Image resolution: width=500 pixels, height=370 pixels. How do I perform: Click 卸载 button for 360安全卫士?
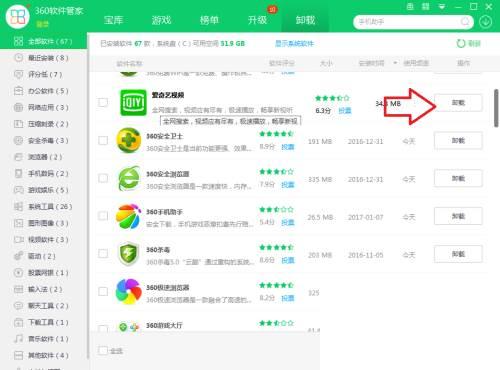coord(458,140)
